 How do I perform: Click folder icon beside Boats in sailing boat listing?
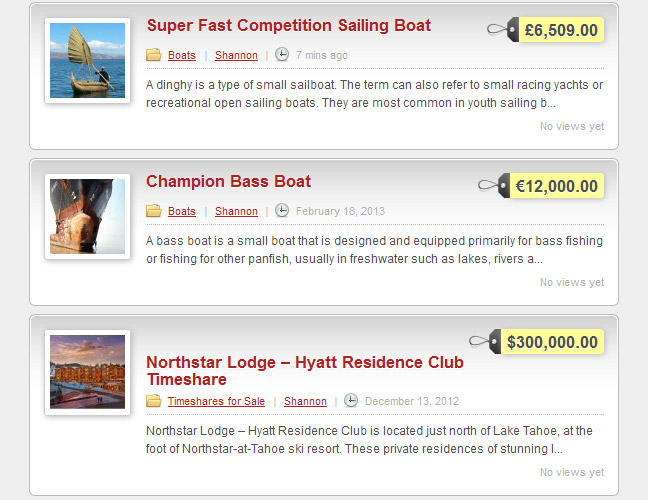(x=154, y=55)
